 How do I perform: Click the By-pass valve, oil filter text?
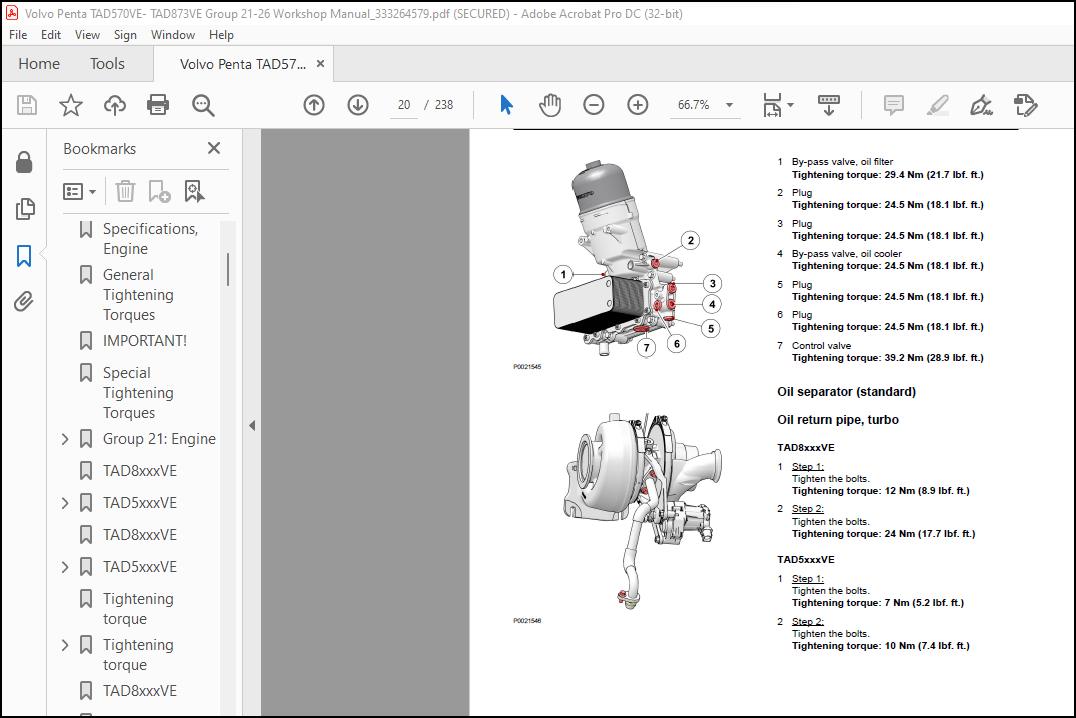pyautogui.click(x=842, y=162)
